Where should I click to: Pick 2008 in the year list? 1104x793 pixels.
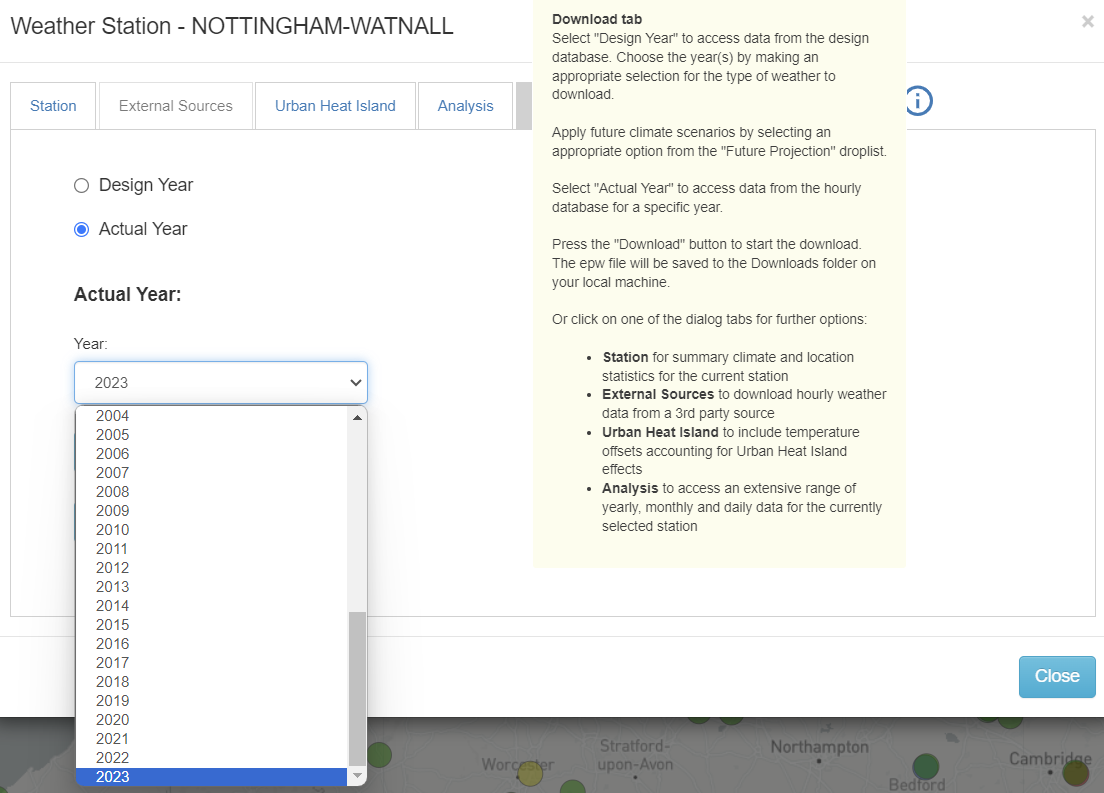[x=113, y=492]
